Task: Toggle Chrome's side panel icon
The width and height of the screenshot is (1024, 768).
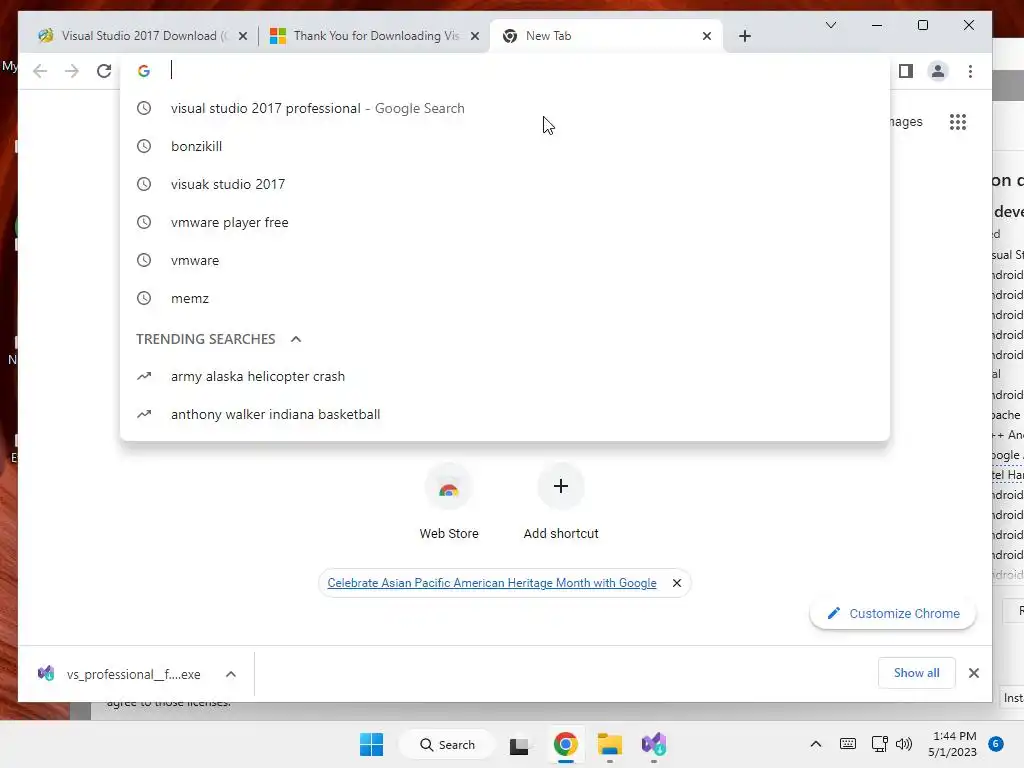Action: (905, 71)
